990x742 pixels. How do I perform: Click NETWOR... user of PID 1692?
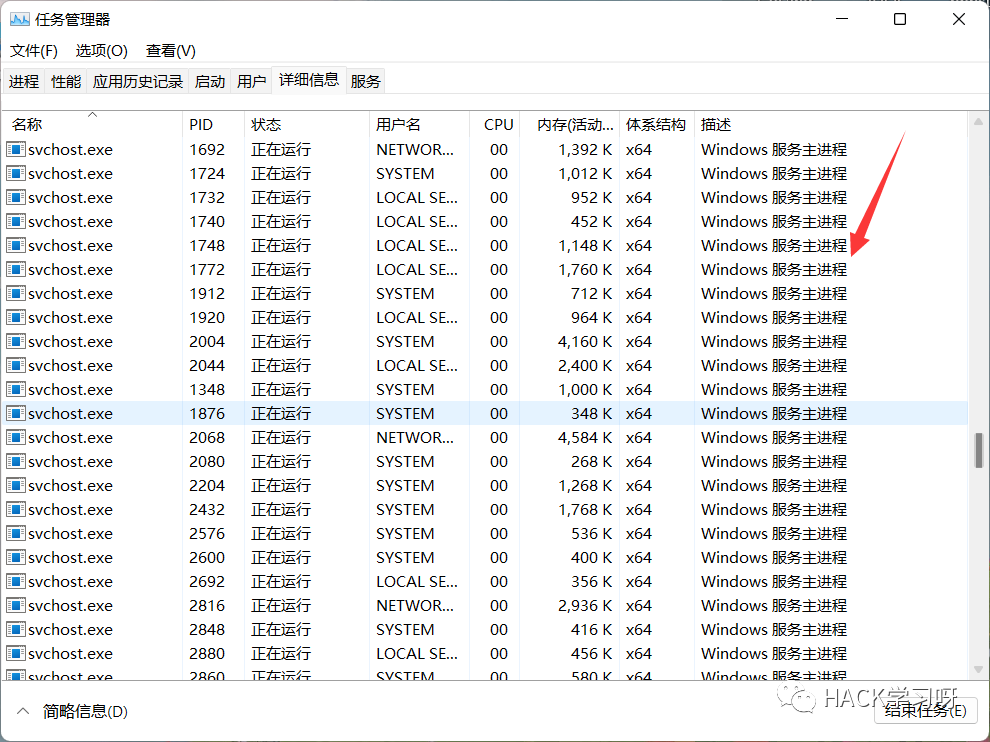pos(415,150)
